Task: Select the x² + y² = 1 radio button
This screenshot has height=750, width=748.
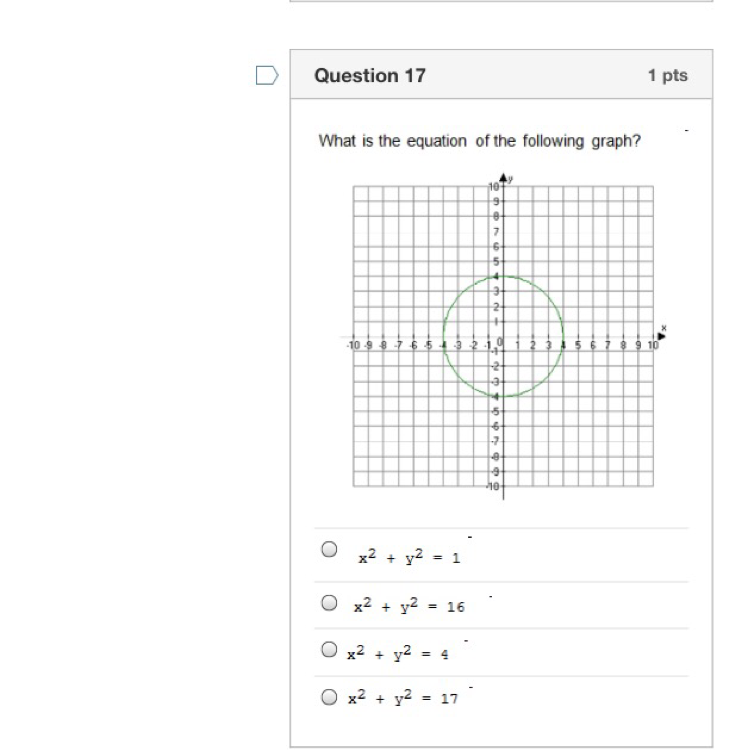Action: pyautogui.click(x=329, y=549)
